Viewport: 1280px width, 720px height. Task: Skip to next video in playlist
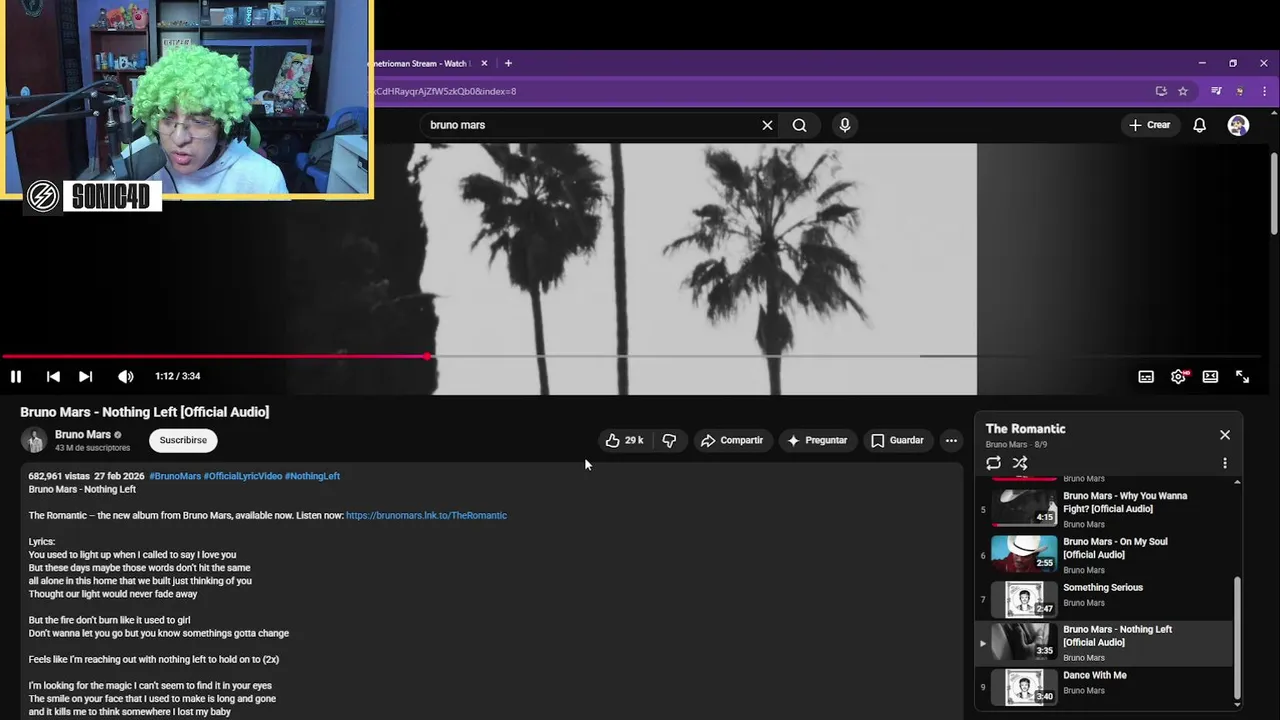[86, 376]
